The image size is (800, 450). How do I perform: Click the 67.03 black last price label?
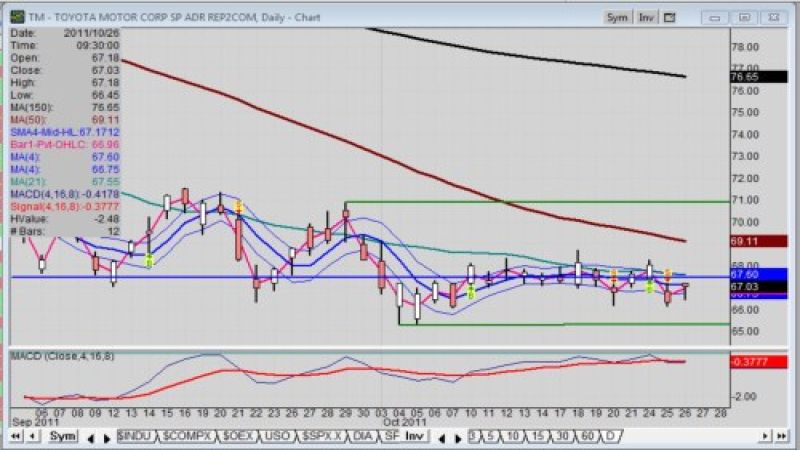tap(759, 287)
